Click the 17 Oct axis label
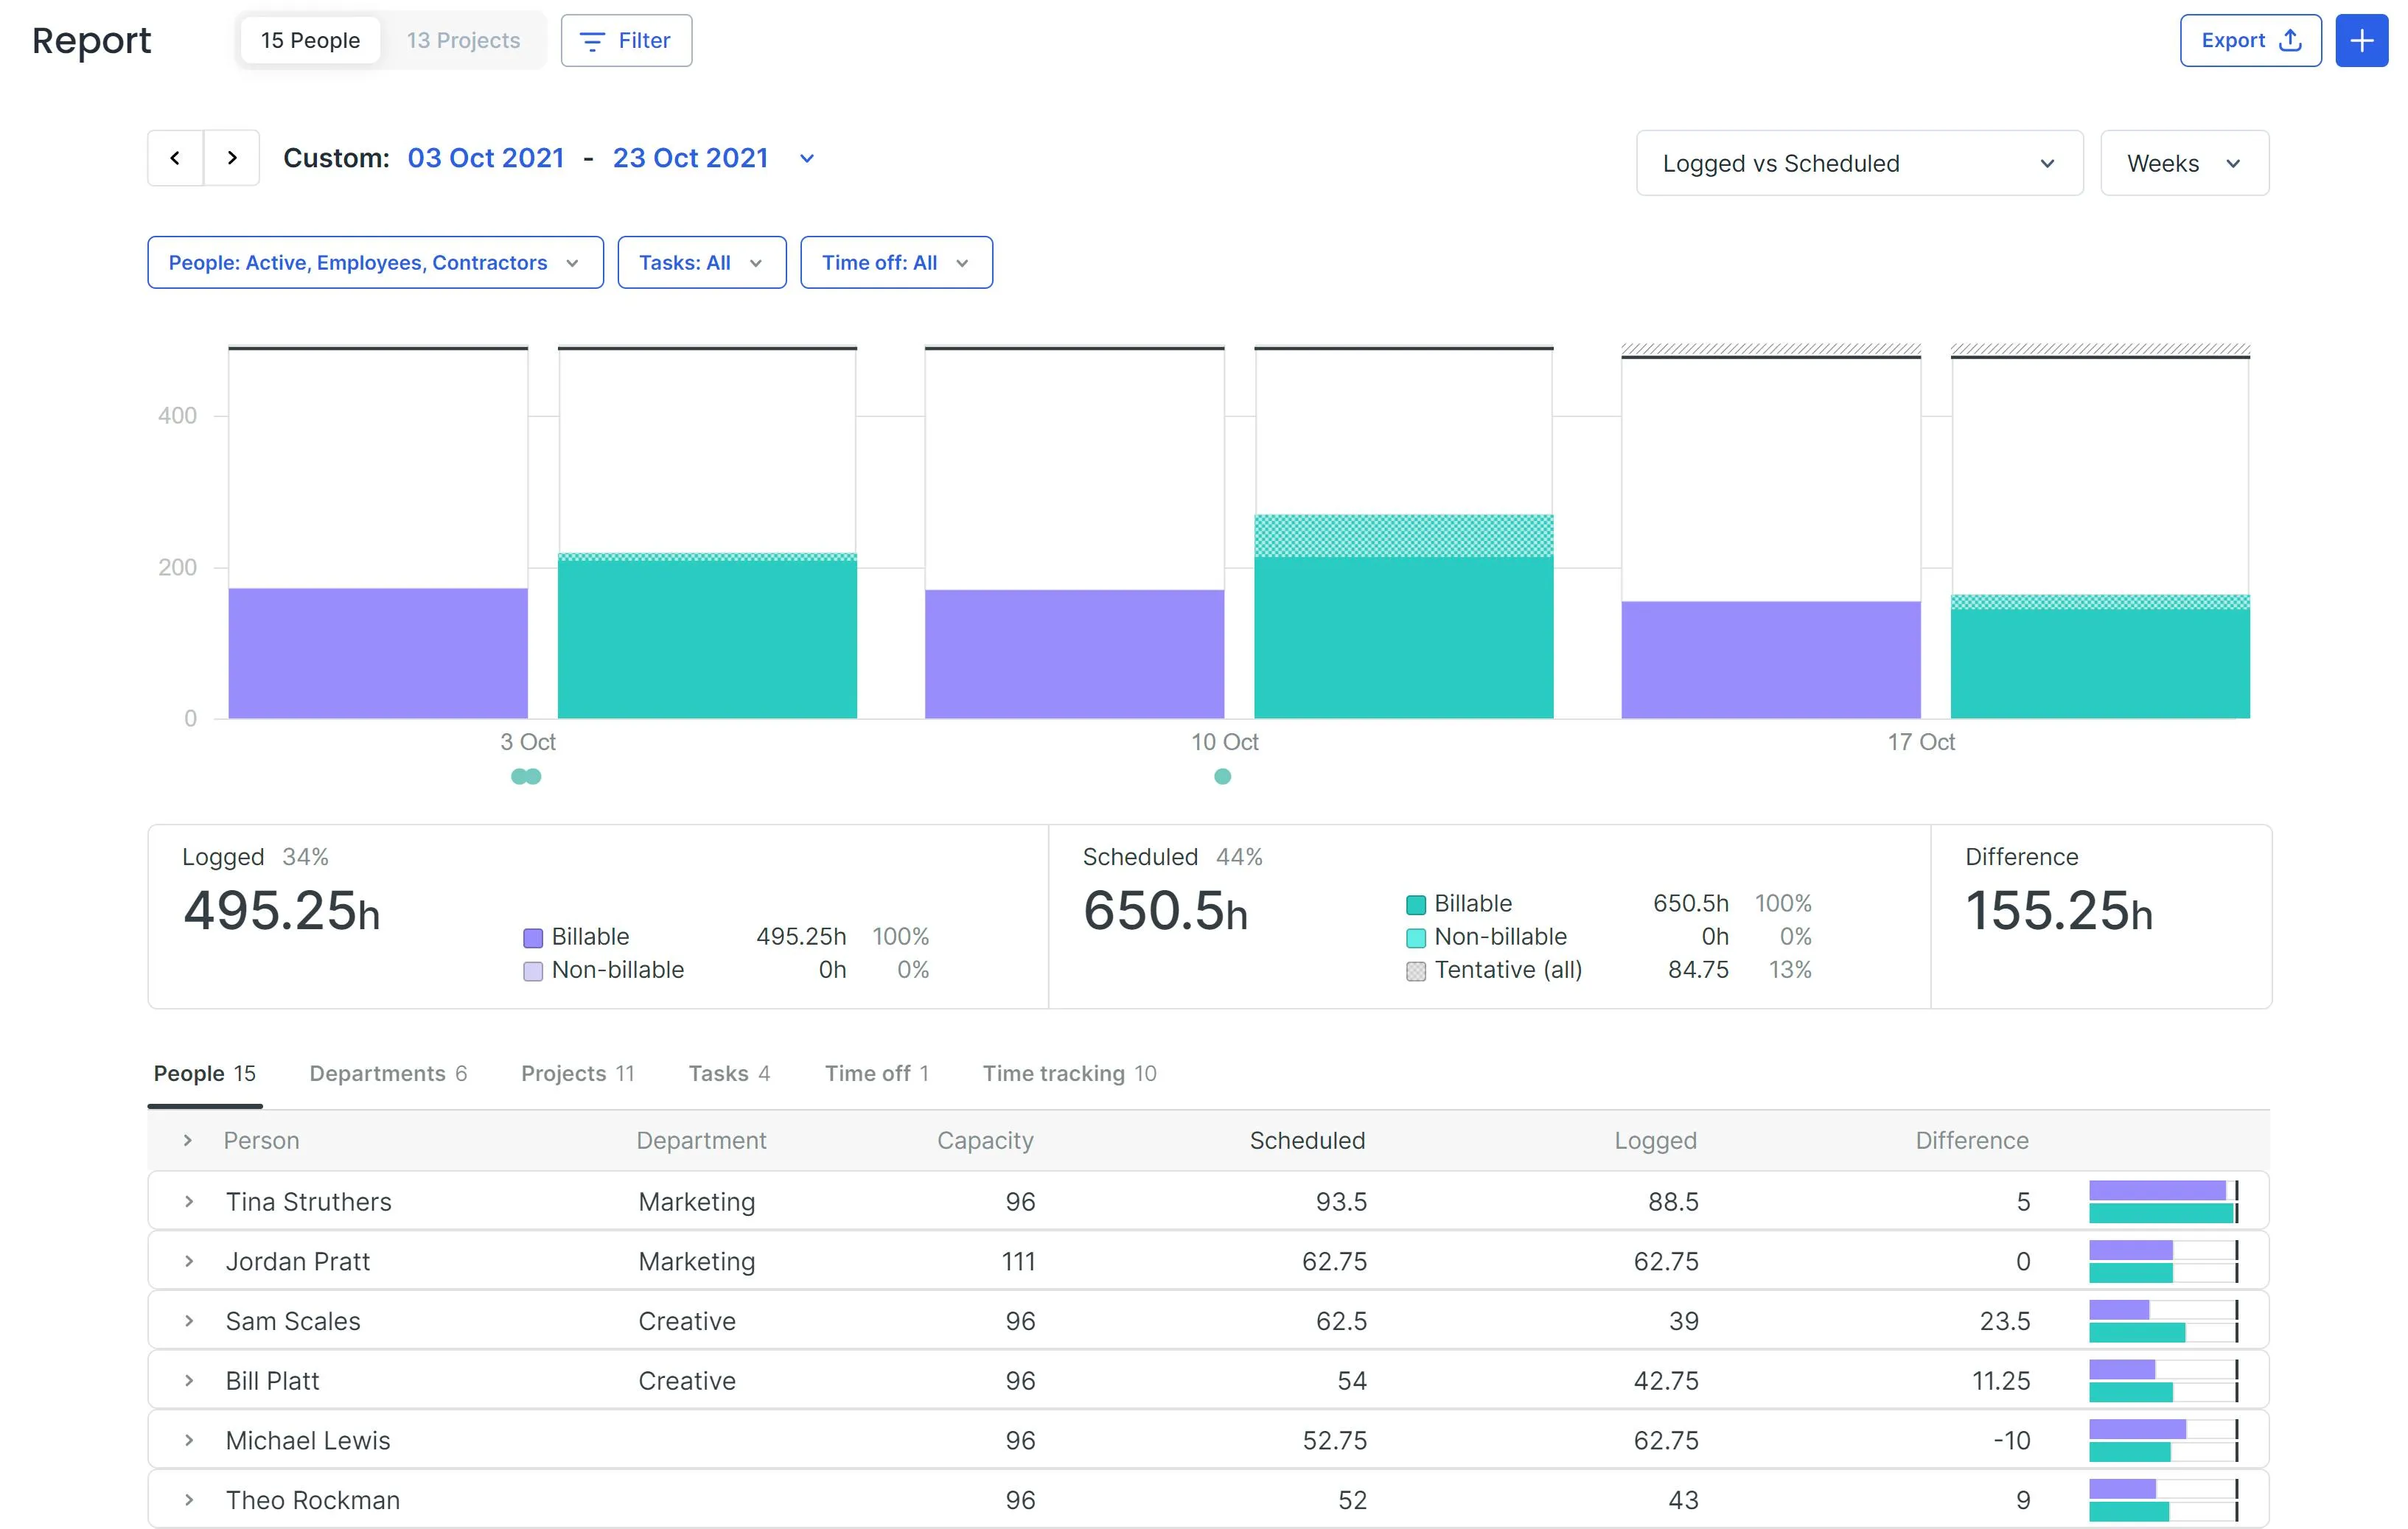Image resolution: width=2408 pixels, height=1529 pixels. tap(1921, 742)
